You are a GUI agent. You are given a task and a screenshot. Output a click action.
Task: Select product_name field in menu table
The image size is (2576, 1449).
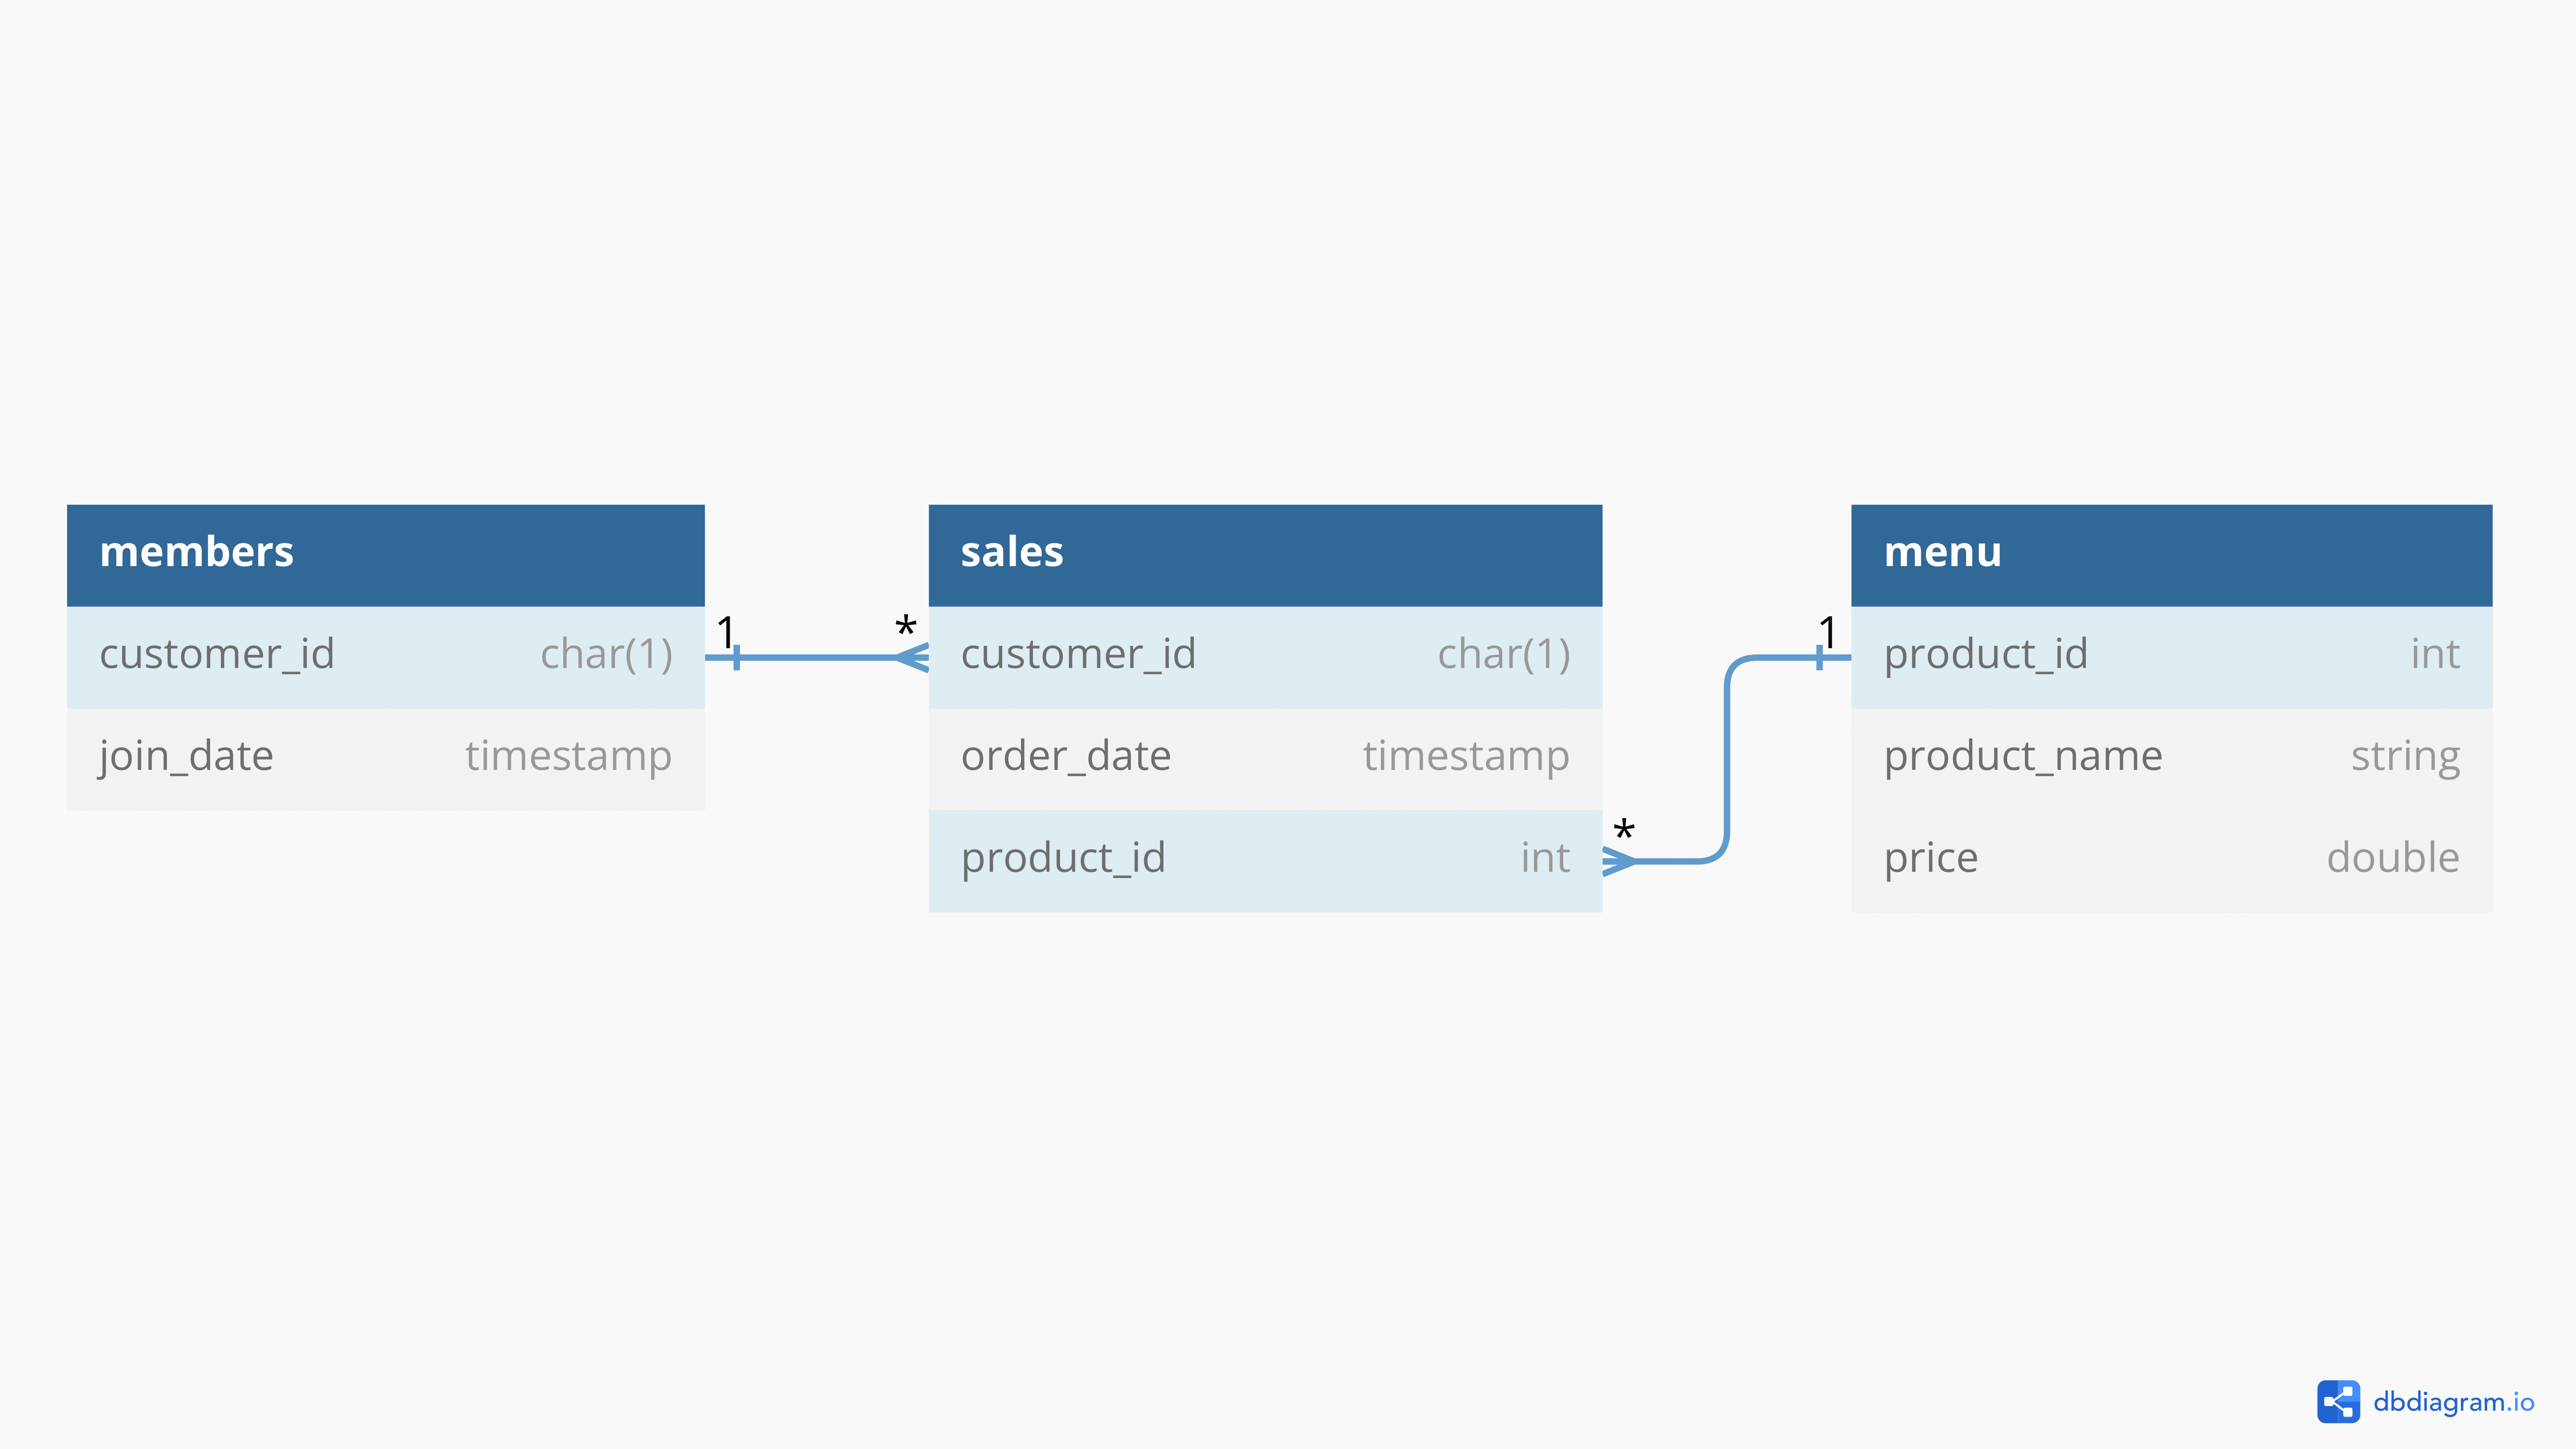point(2022,757)
